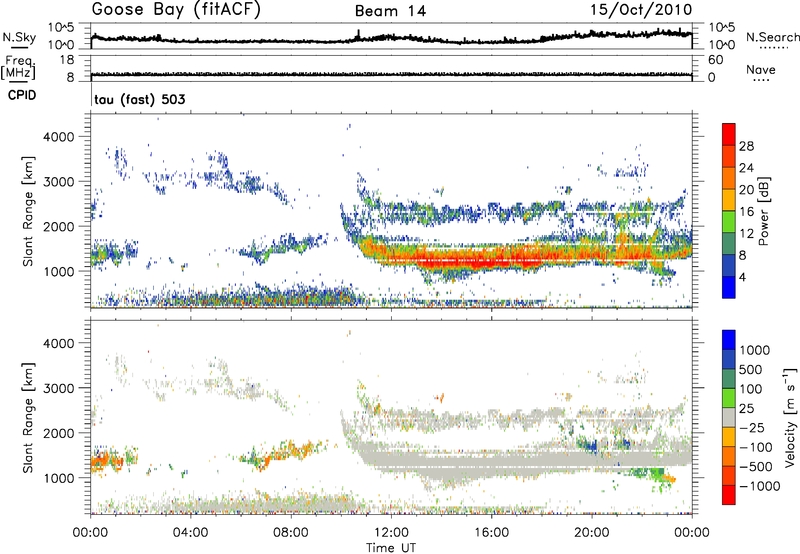Click the "N.Search" legend label
Viewport: 800px width, 554px height.
772,37
